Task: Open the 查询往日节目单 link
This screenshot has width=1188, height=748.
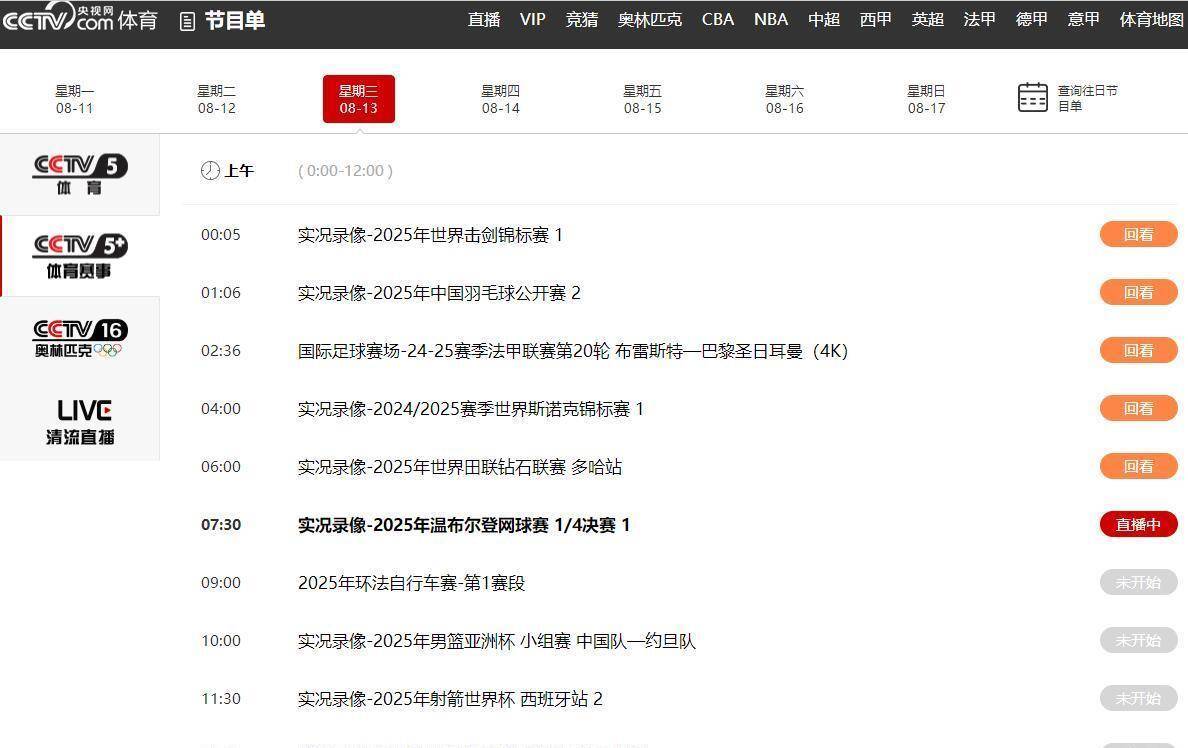Action: point(1087,98)
